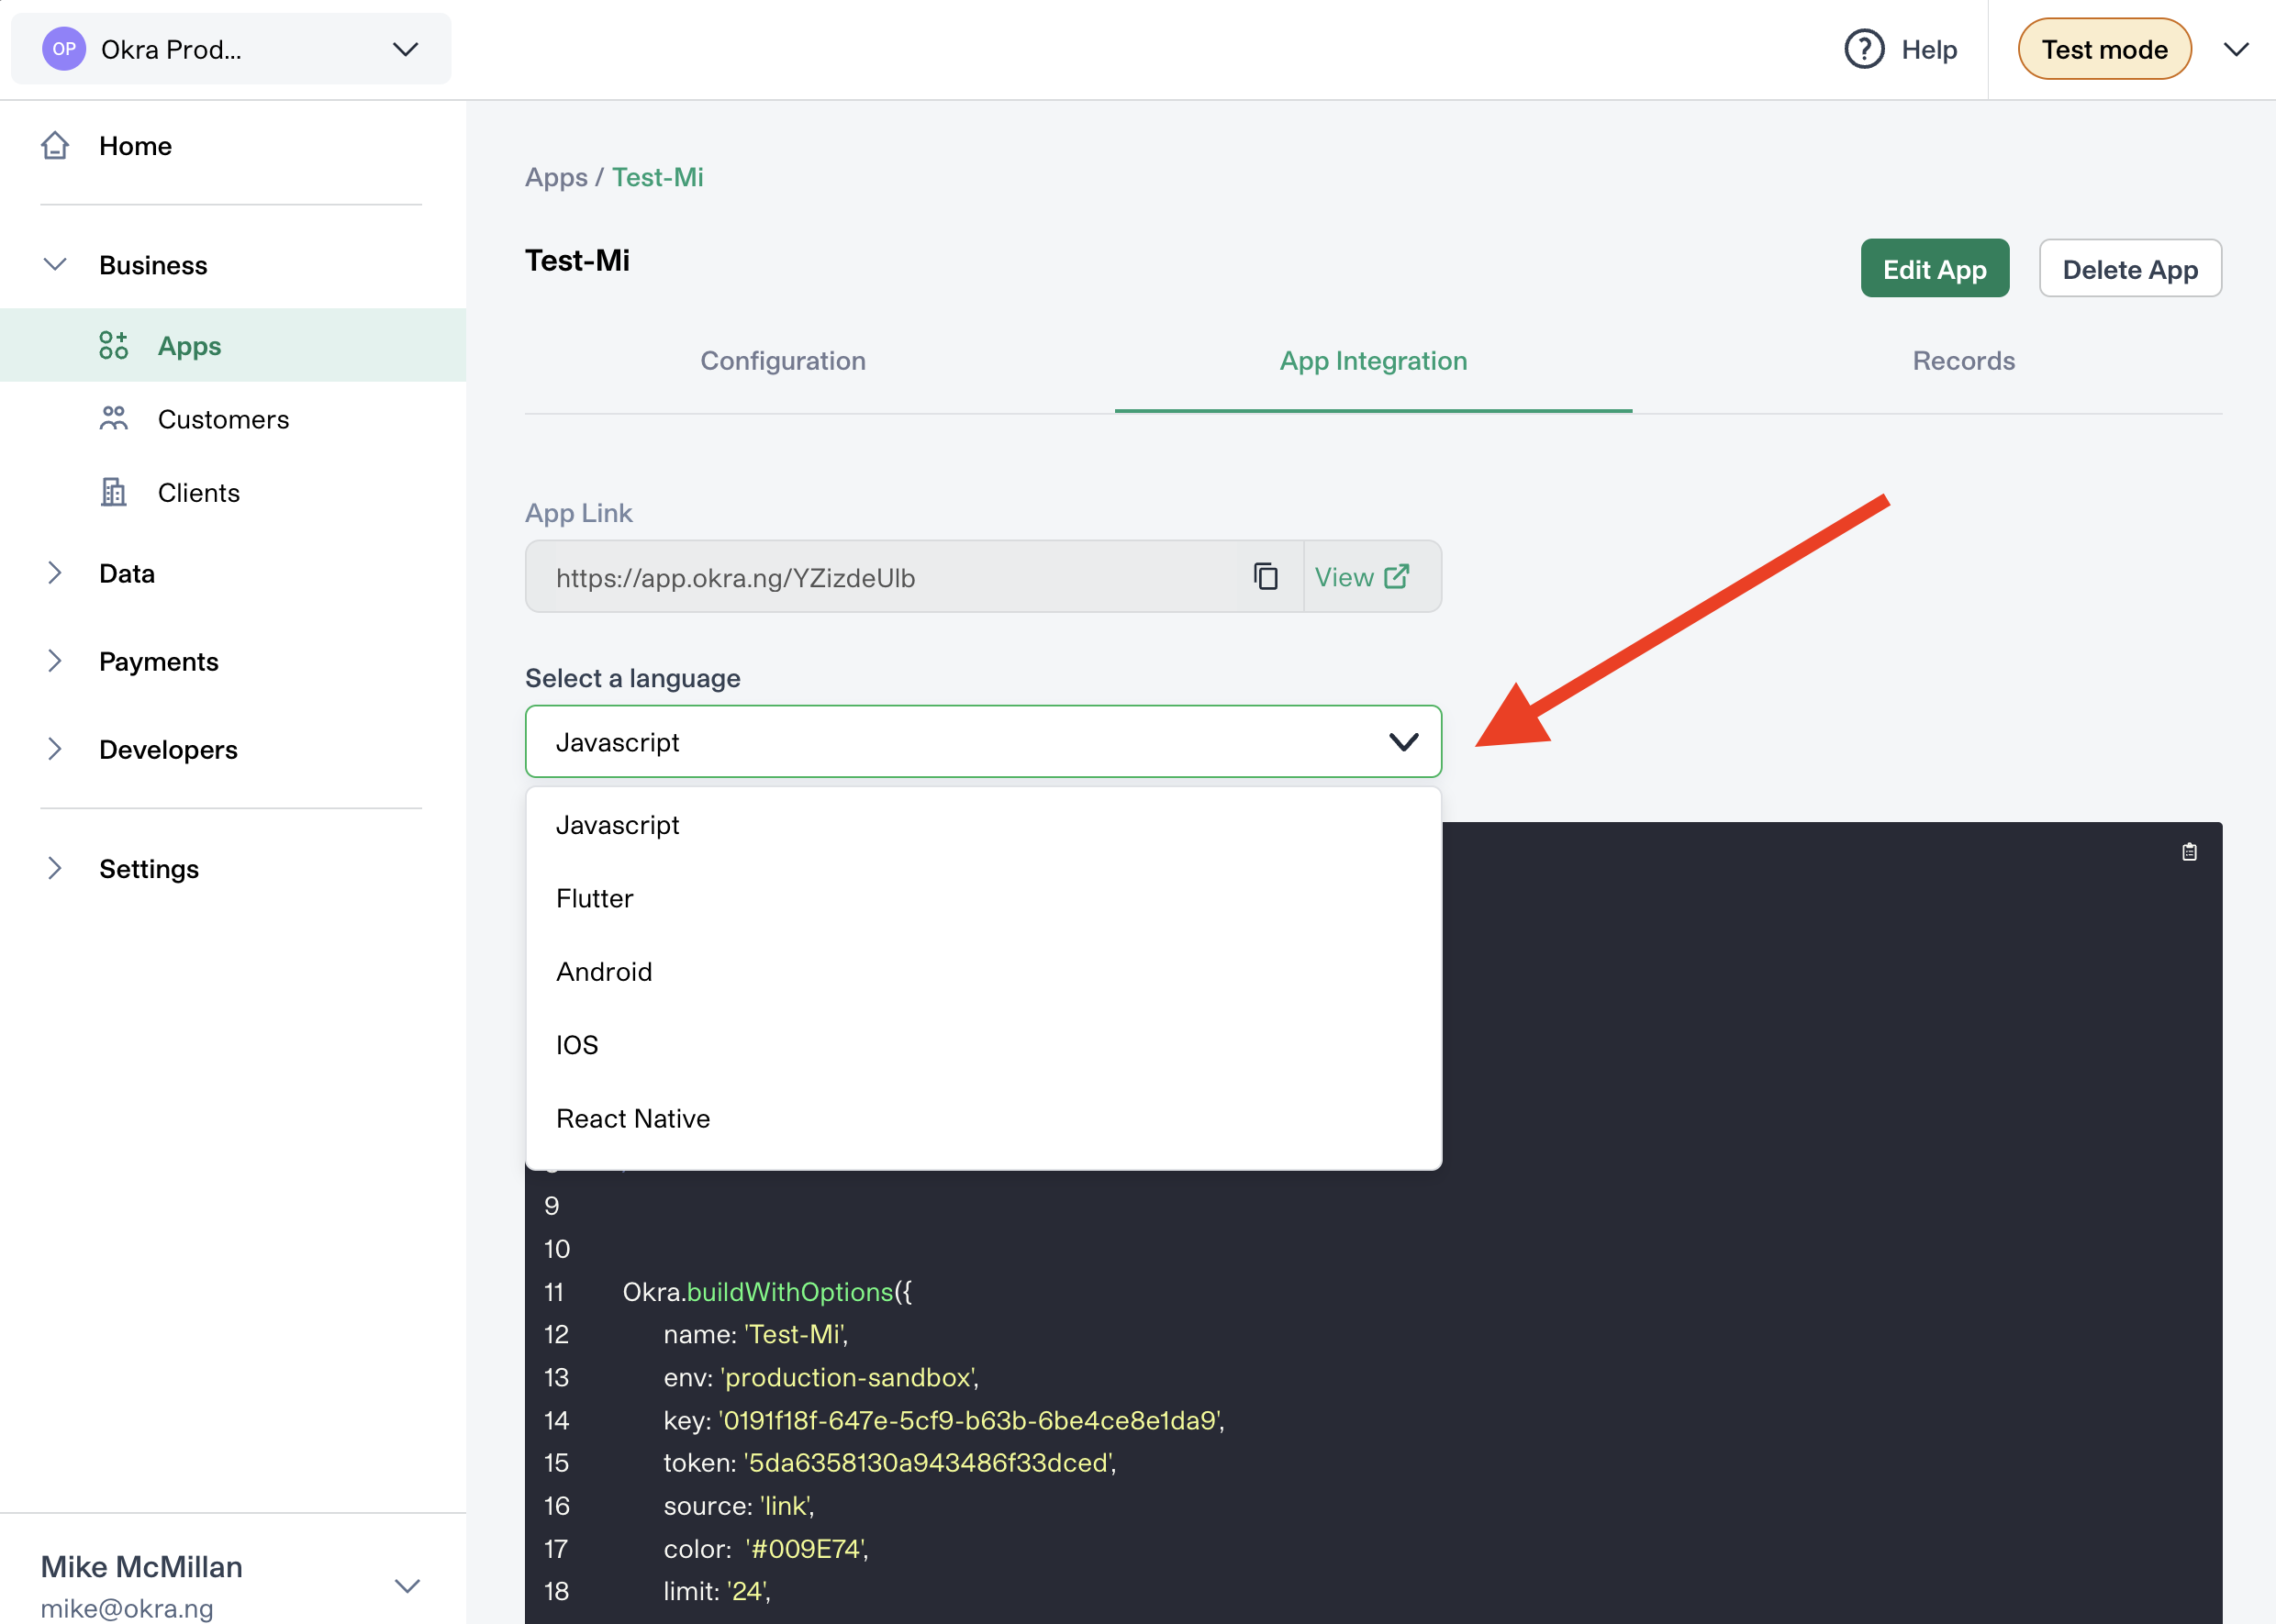
Task: Click the Edit App button
Action: point(1934,268)
